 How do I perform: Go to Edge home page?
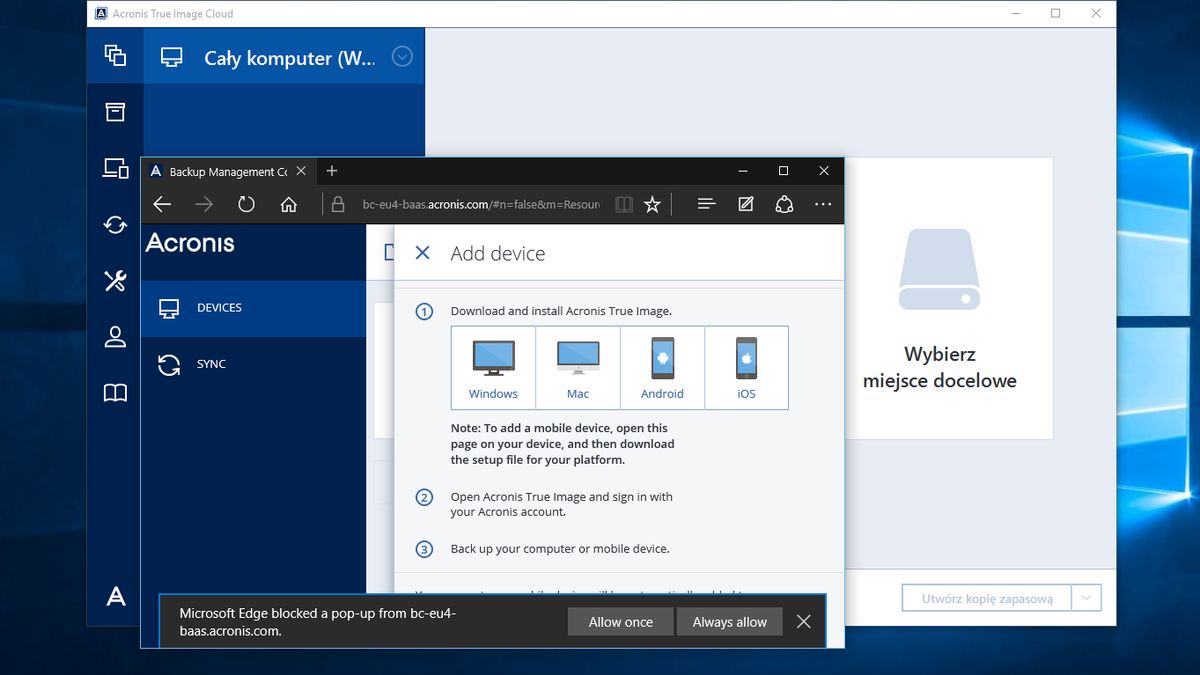(289, 204)
